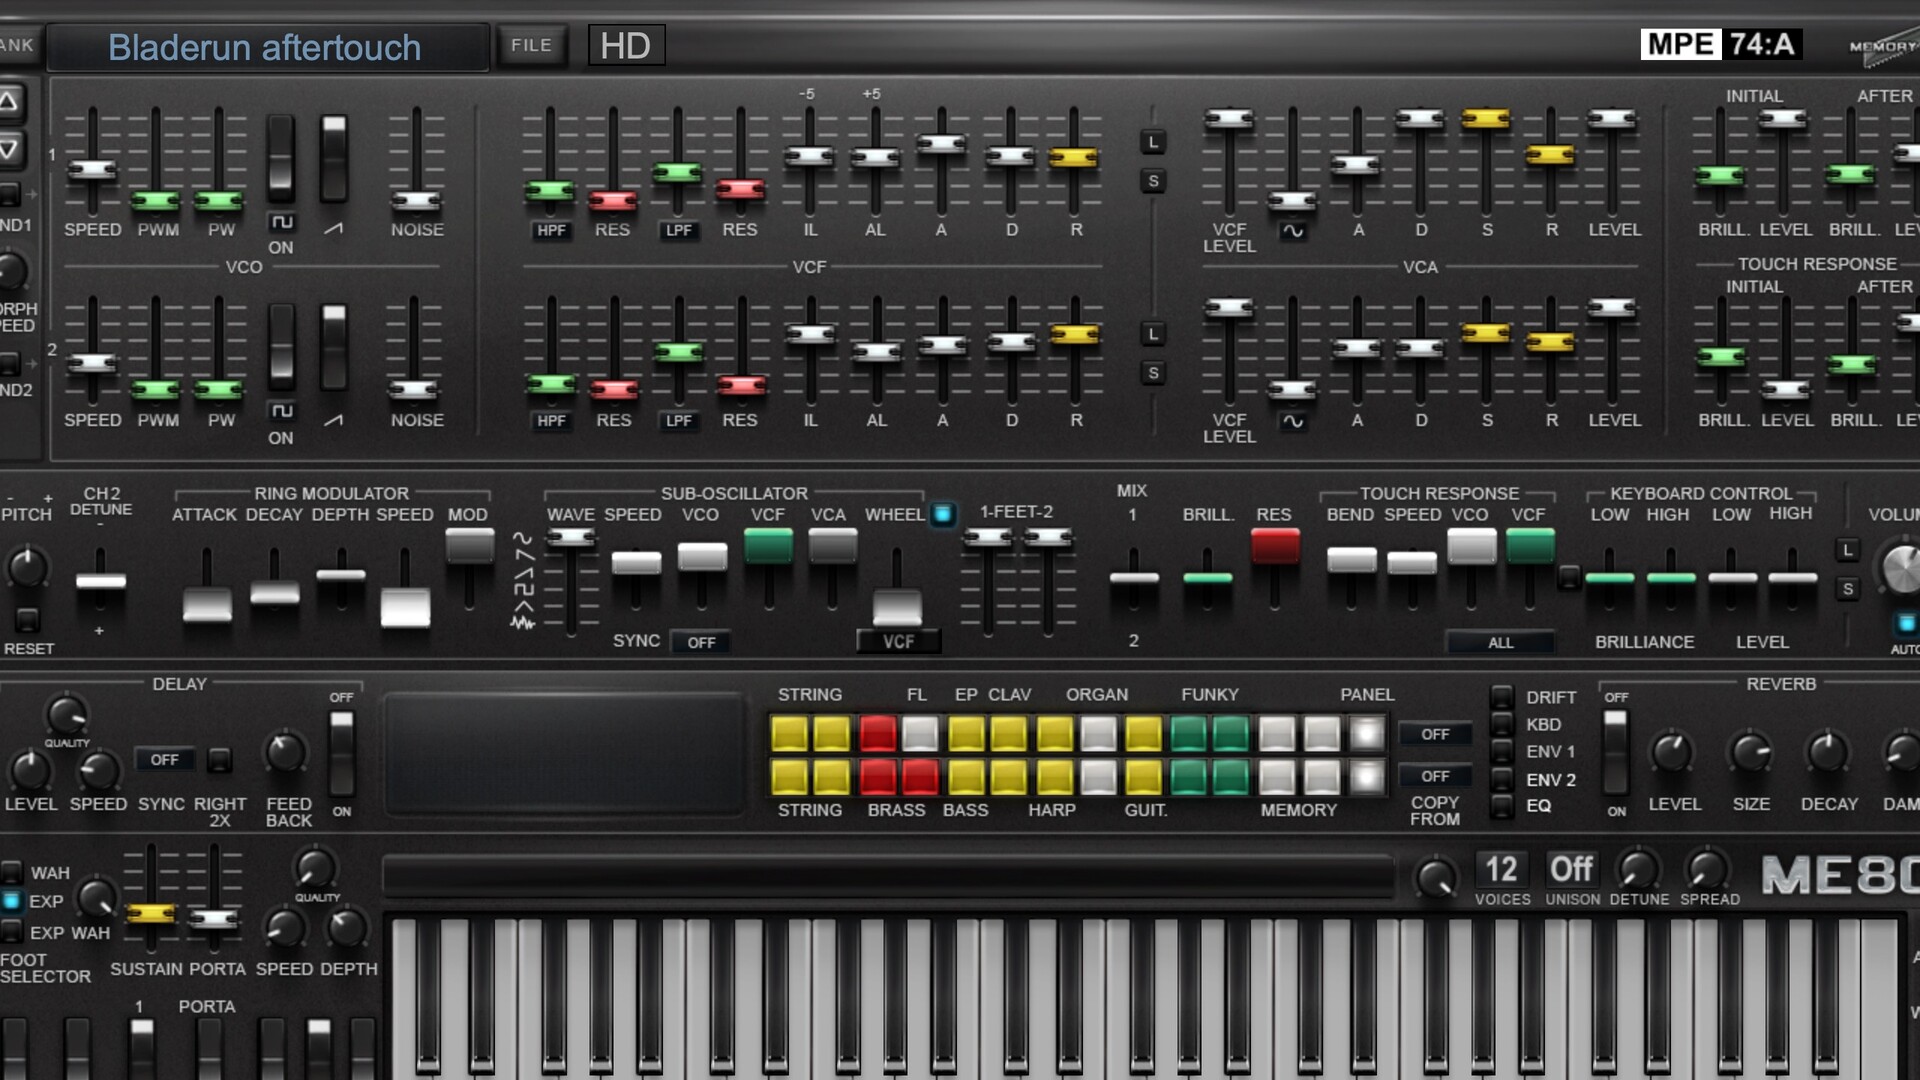1920x1080 pixels.
Task: Enable the EQ checkbox
Action: [x=1501, y=806]
